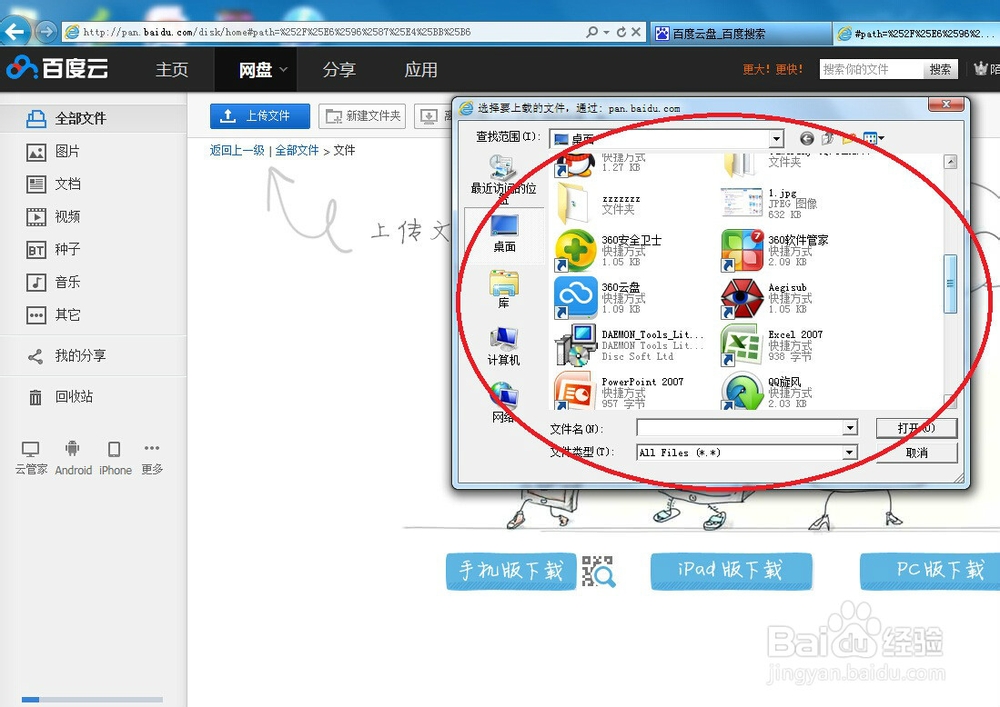The width and height of the screenshot is (1000, 707).
Task: Click the 更大!更快! promo link
Action: pos(772,69)
